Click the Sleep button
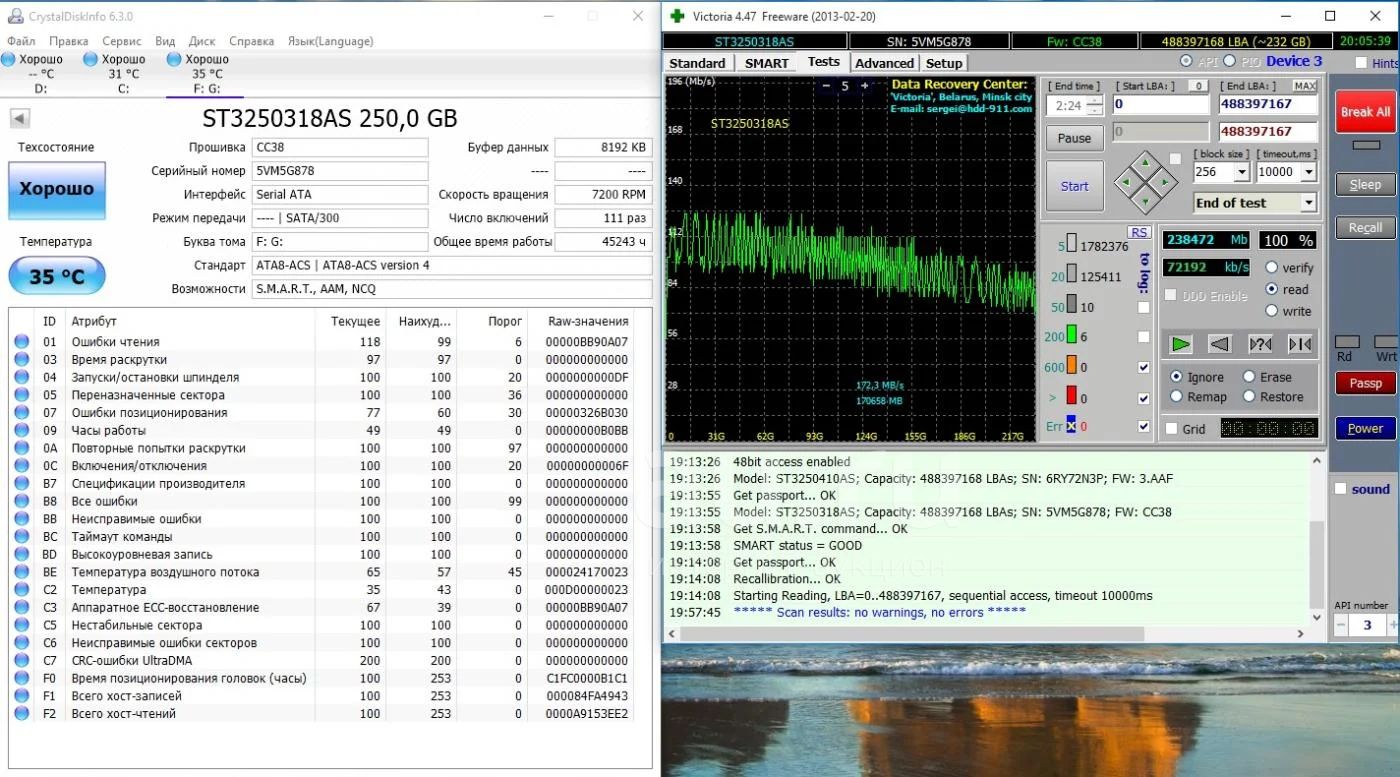 point(1365,184)
